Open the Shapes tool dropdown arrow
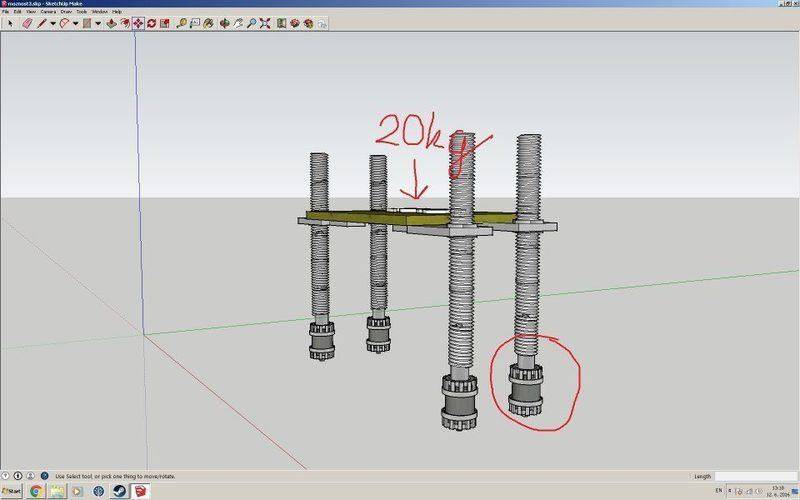The height and width of the screenshot is (500, 800). pyautogui.click(x=98, y=22)
